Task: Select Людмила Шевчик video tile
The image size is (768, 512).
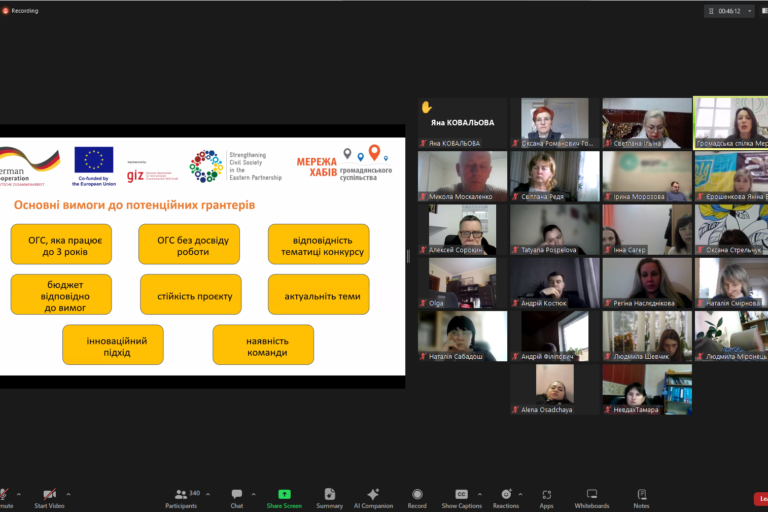Action: [x=647, y=336]
